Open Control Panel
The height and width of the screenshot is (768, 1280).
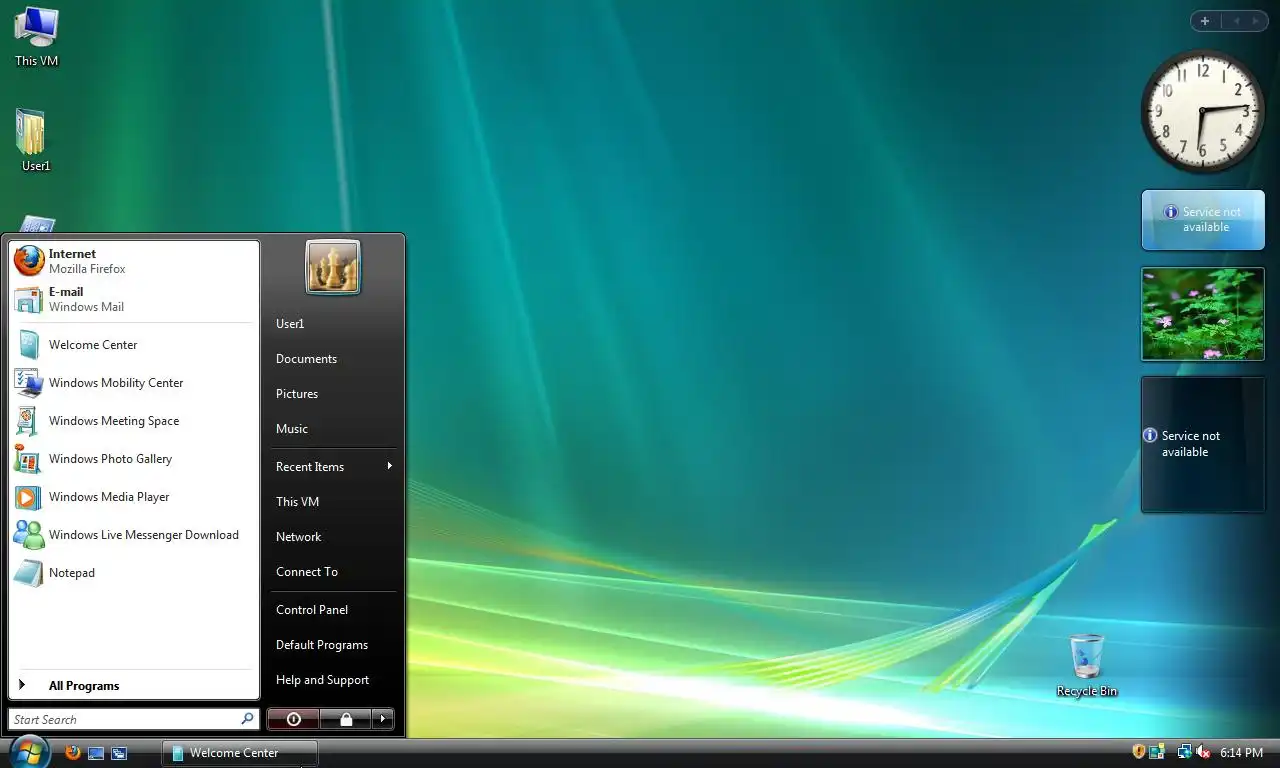click(x=333, y=610)
